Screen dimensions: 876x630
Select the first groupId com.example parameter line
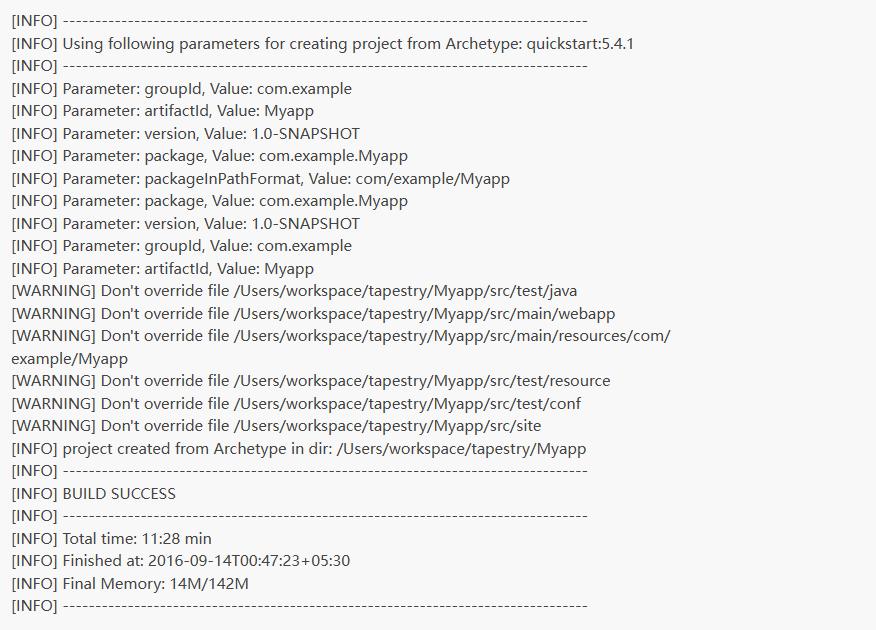click(x=182, y=89)
